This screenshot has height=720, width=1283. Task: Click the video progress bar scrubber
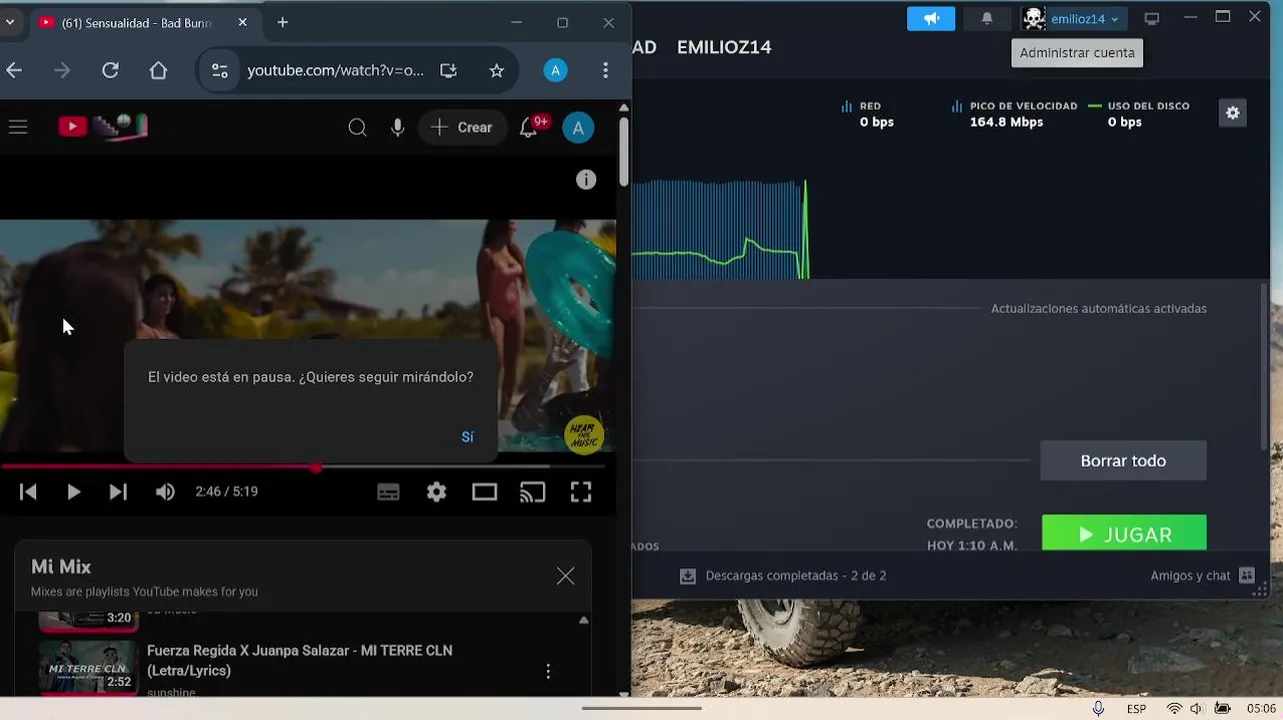[316, 467]
